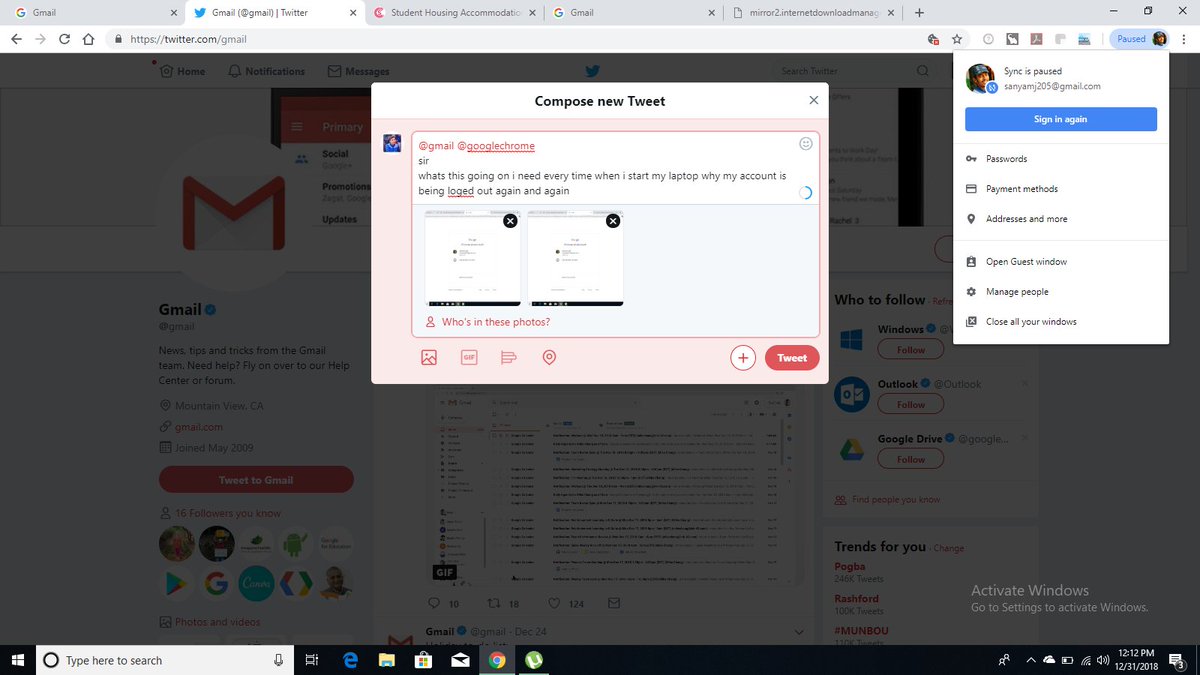Open Payment methods from profile menu
This screenshot has height=675, width=1200.
pyautogui.click(x=1060, y=189)
